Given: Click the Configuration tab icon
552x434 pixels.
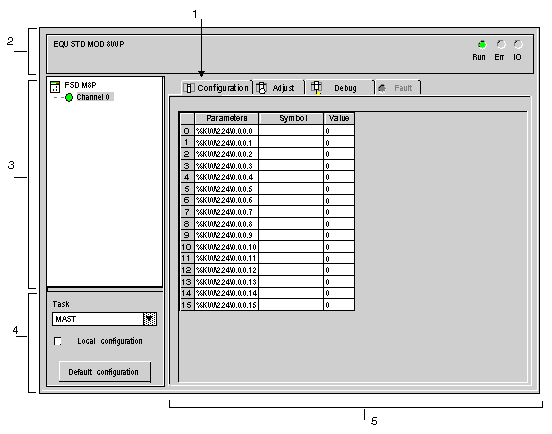Looking at the screenshot, I should [x=188, y=88].
